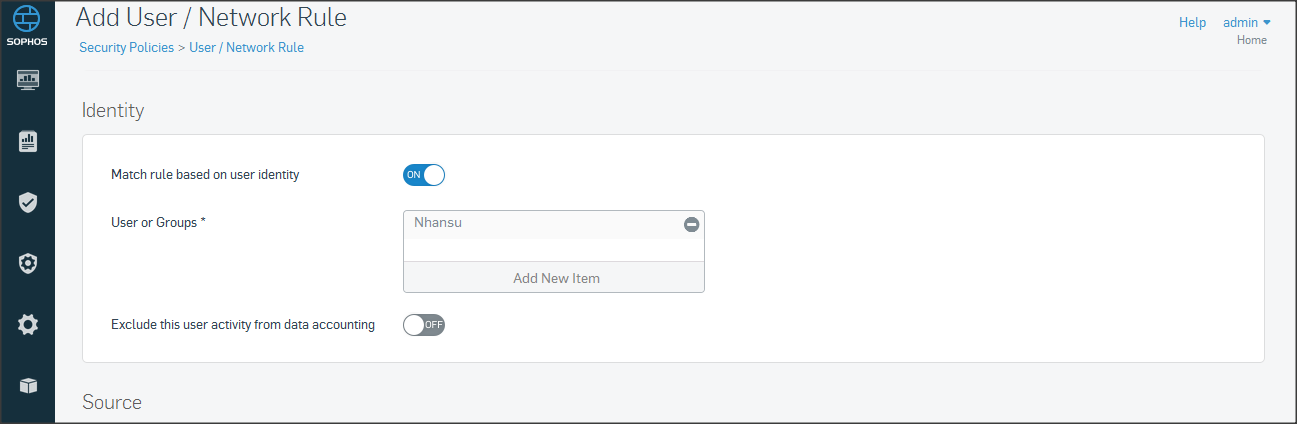Click the cube sidebar icon
This screenshot has width=1297, height=424.
pos(28,385)
